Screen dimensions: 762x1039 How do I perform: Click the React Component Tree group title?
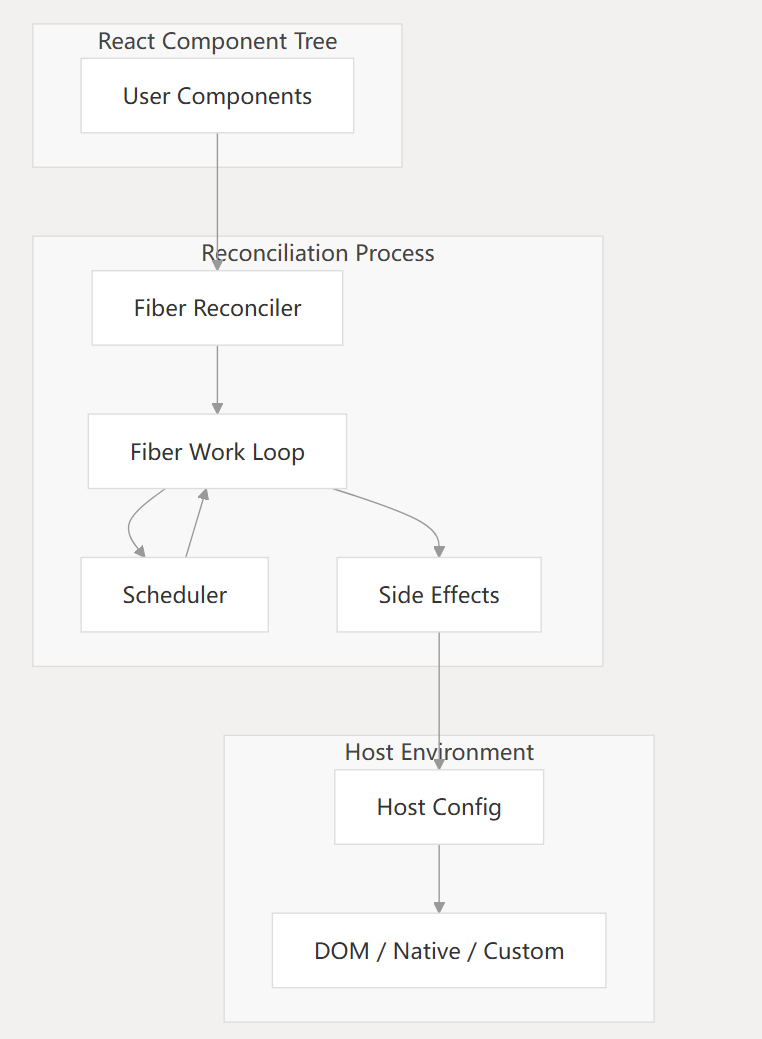(x=217, y=42)
